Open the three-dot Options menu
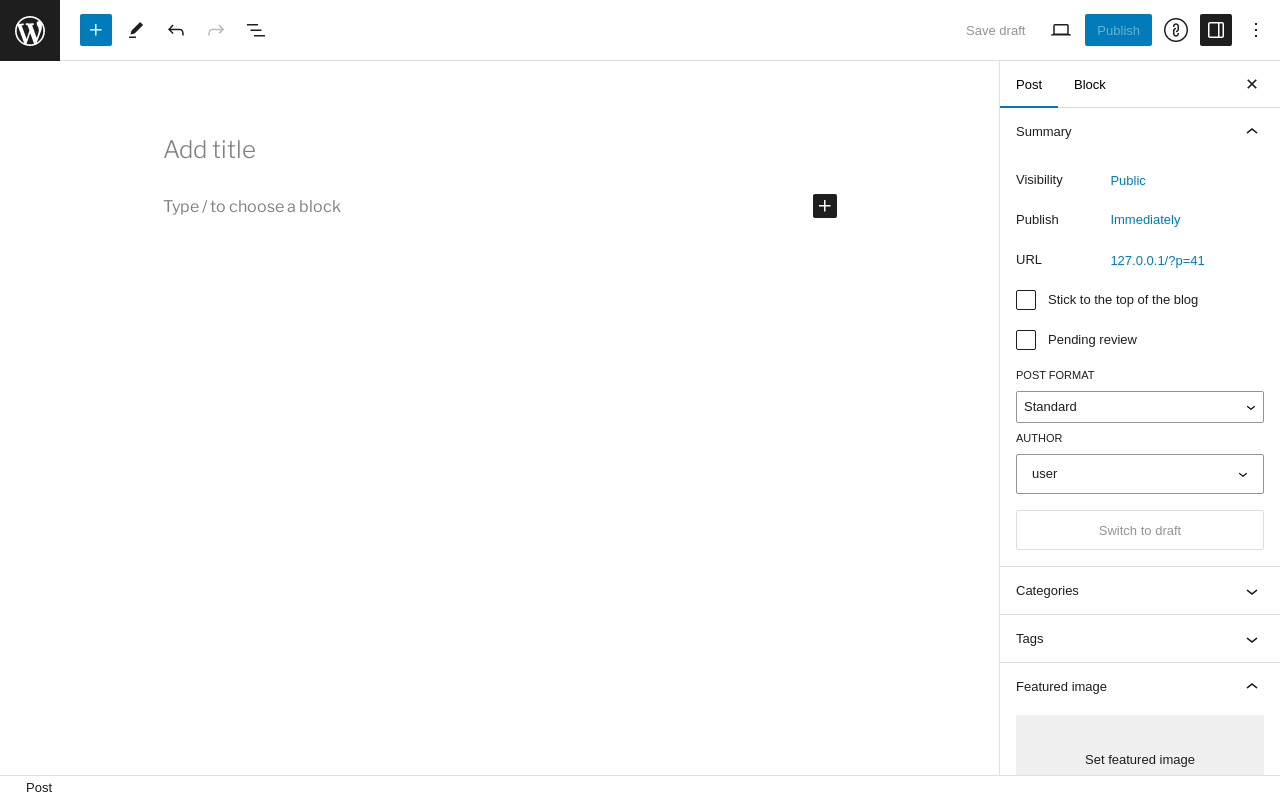Image resolution: width=1280 pixels, height=800 pixels. (1256, 30)
